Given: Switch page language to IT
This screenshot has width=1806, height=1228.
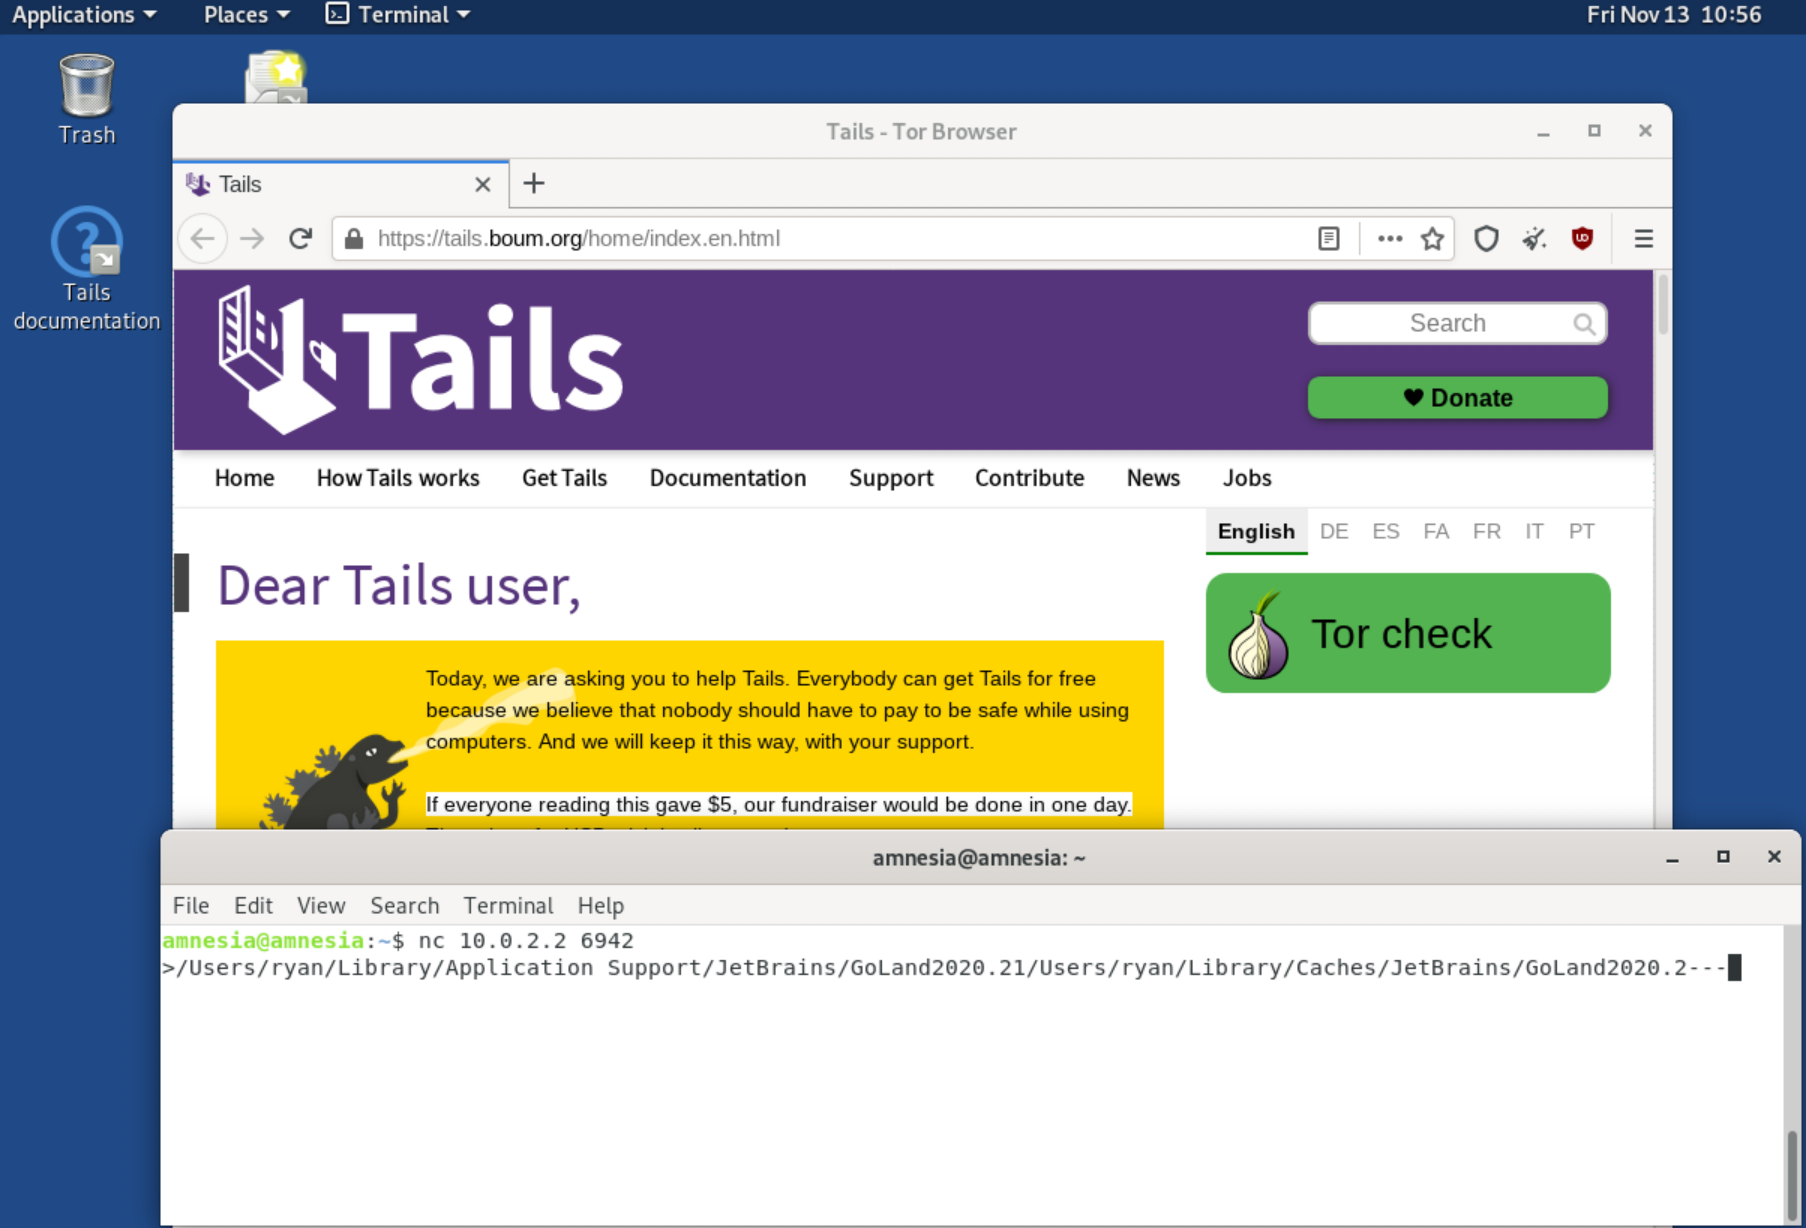Looking at the screenshot, I should tap(1534, 532).
